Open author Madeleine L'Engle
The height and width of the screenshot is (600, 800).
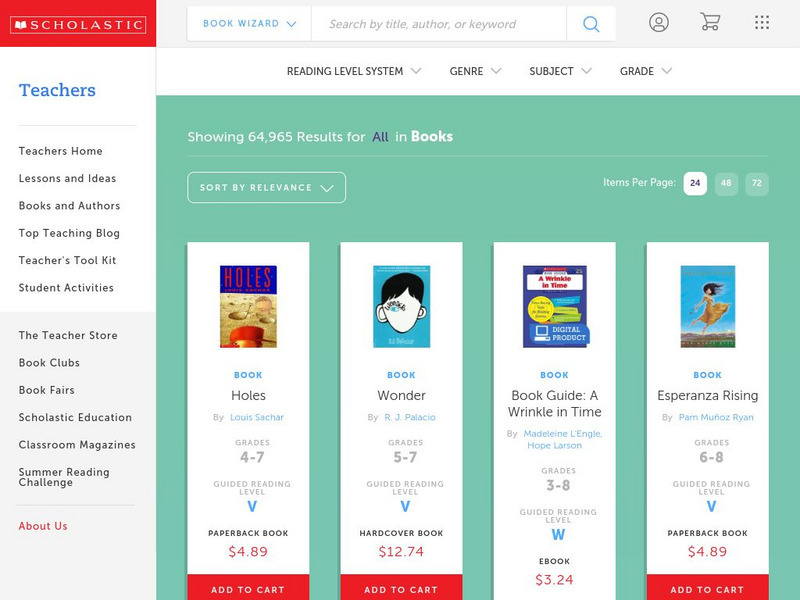pyautogui.click(x=563, y=434)
